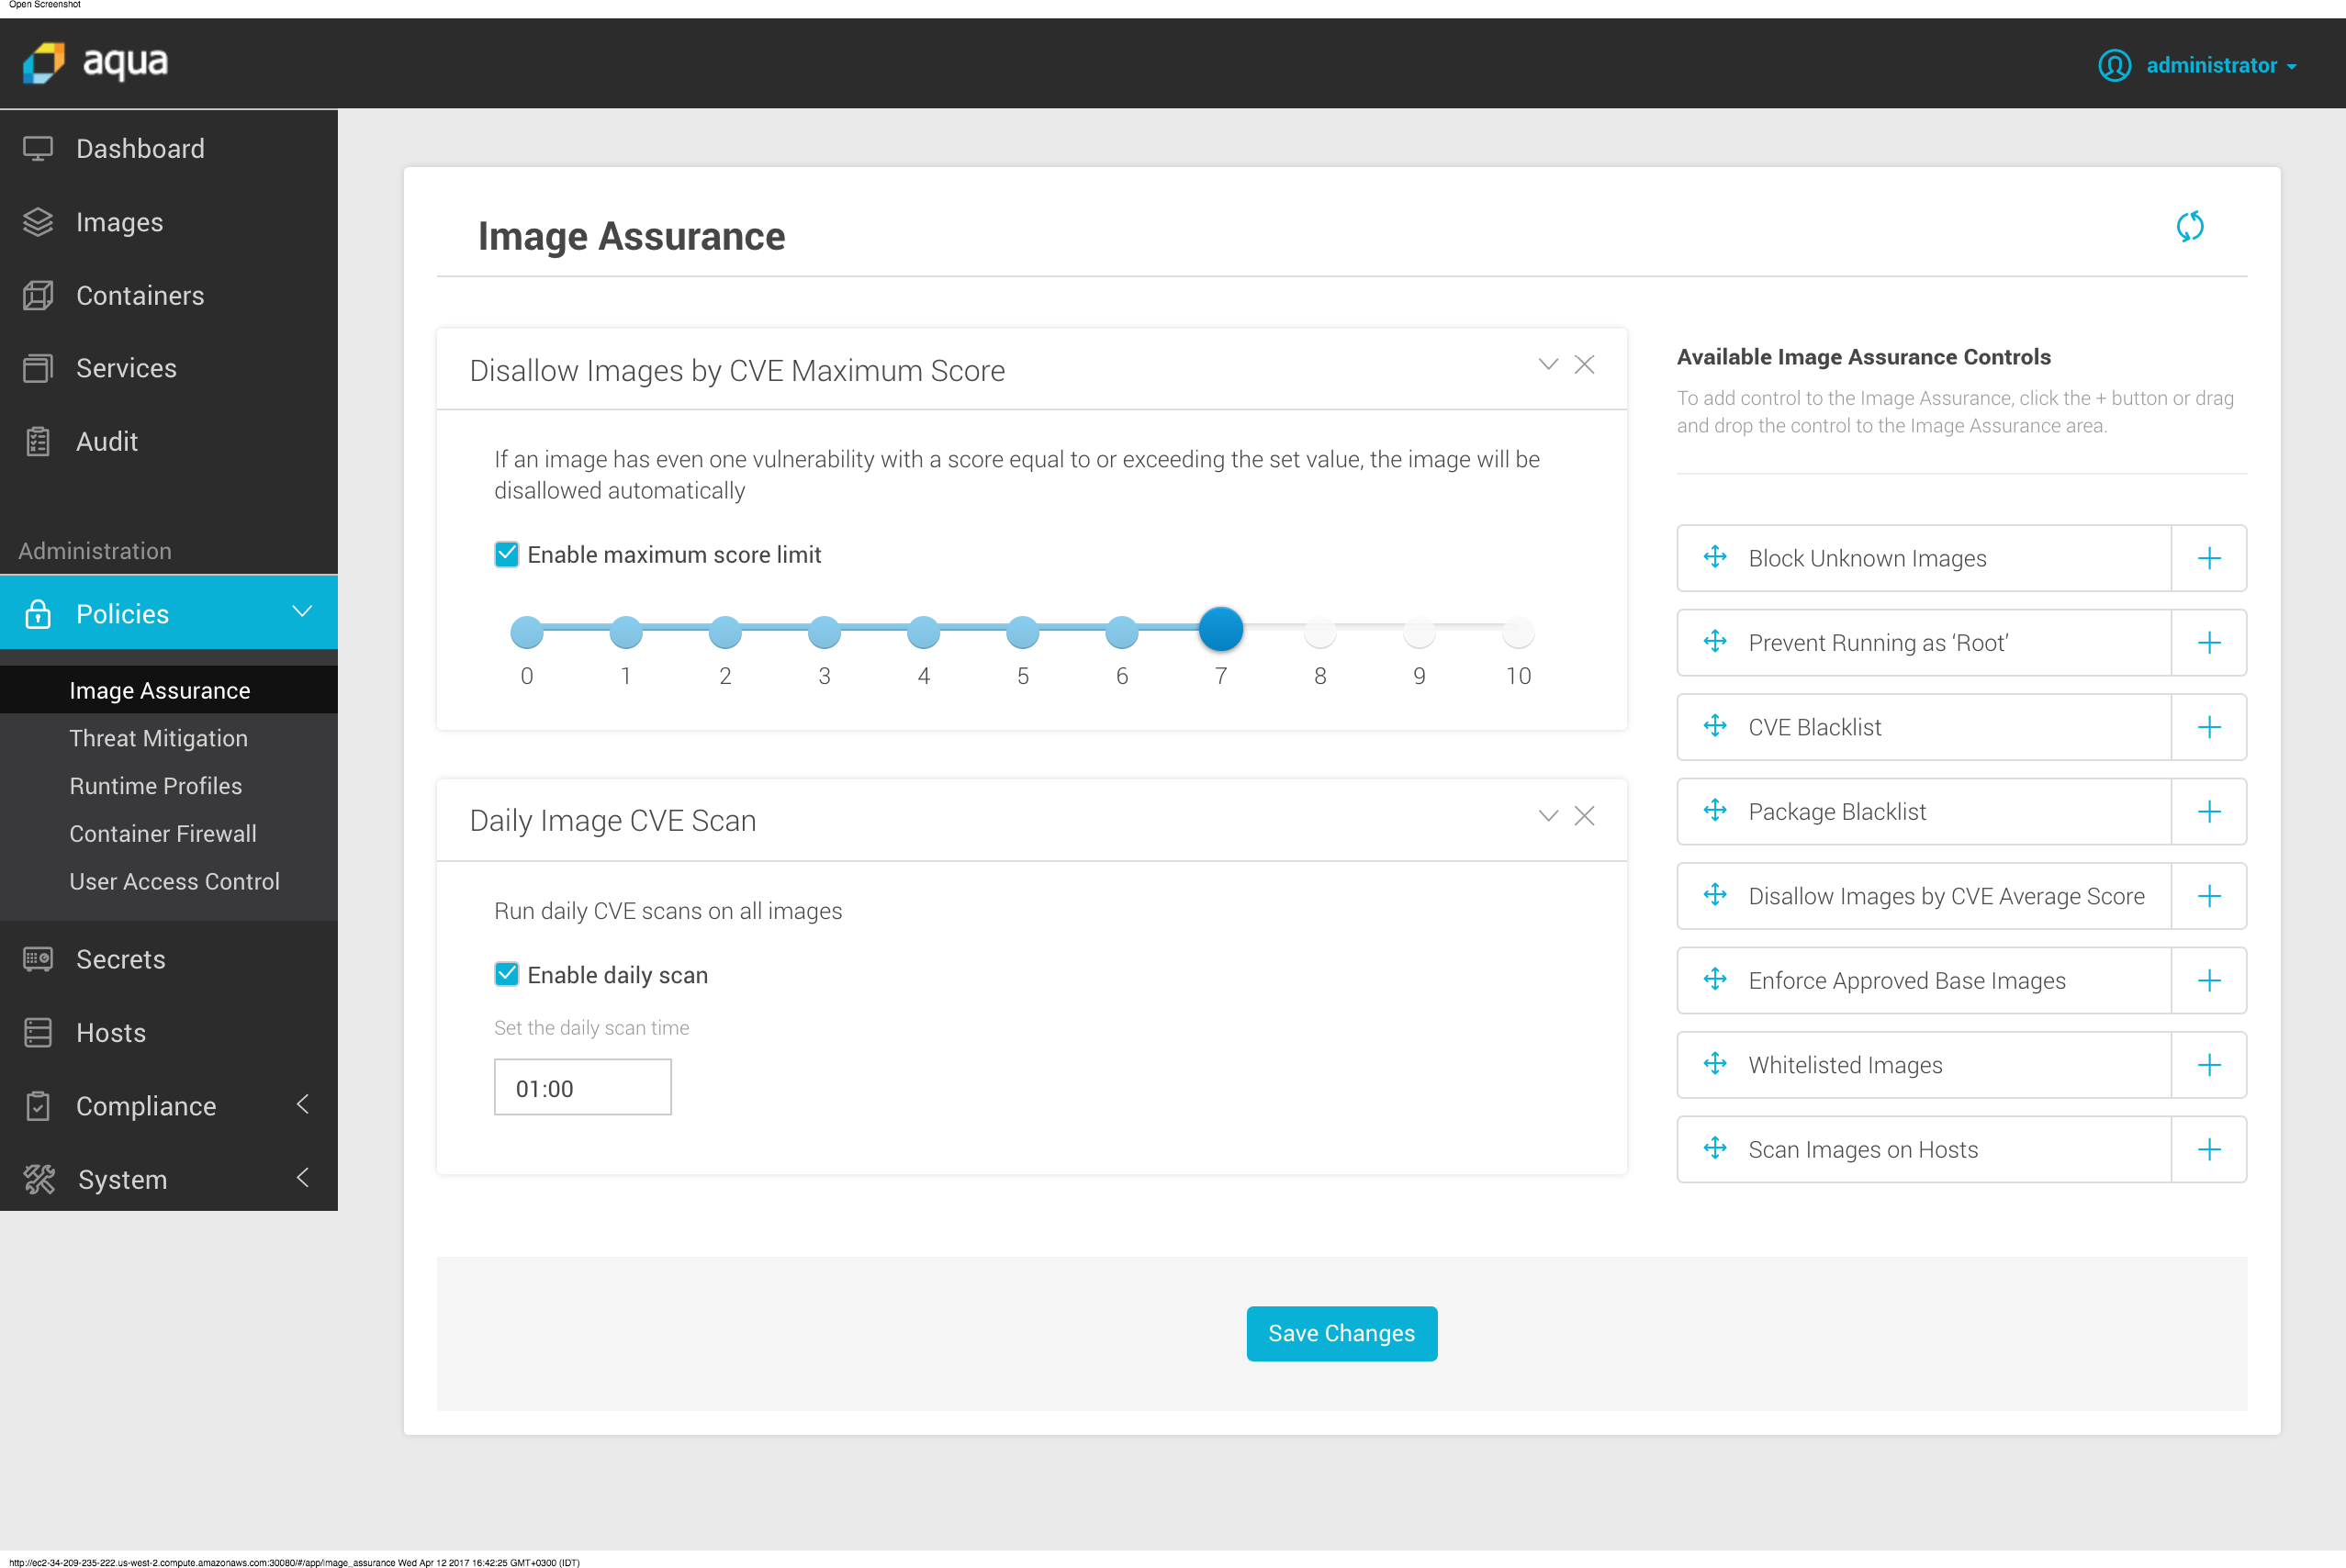Viewport: 2346px width, 1568px height.
Task: Click the CVE Blacklist add icon
Action: (2209, 726)
